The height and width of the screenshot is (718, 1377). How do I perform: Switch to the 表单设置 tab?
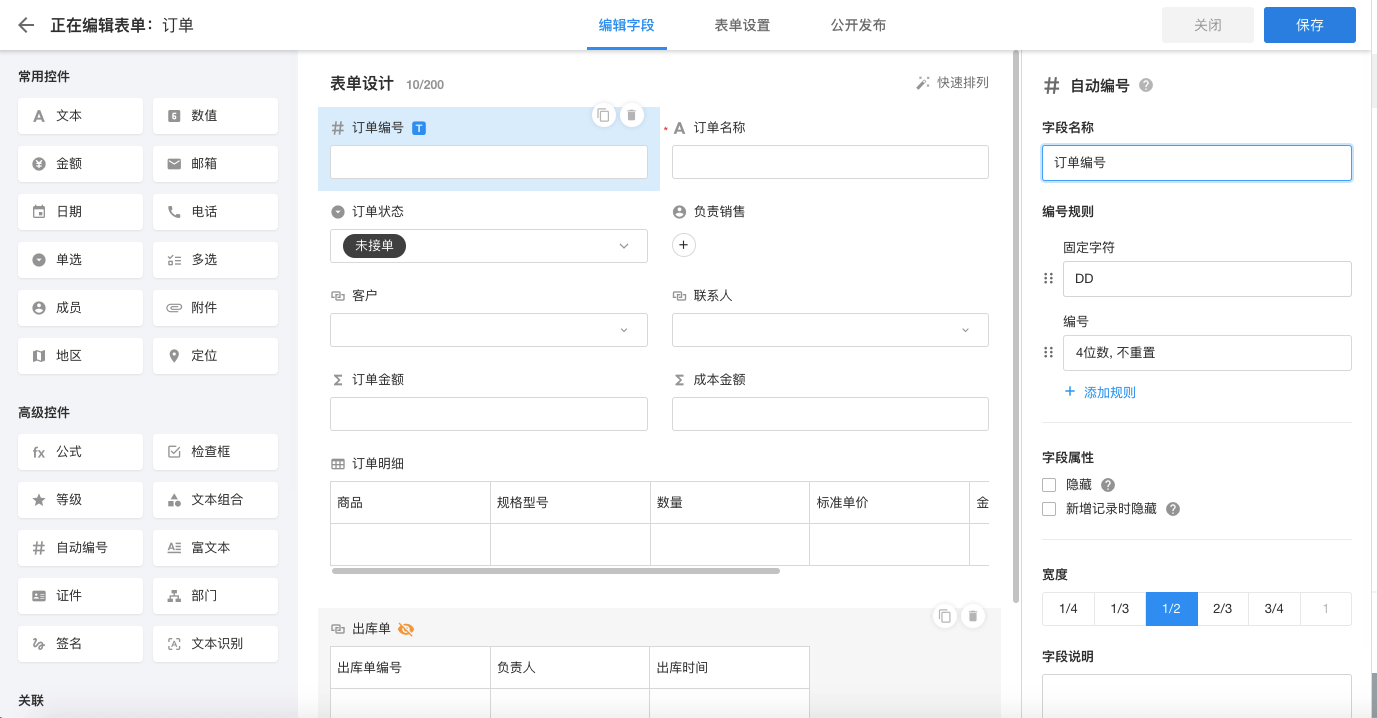tap(742, 25)
